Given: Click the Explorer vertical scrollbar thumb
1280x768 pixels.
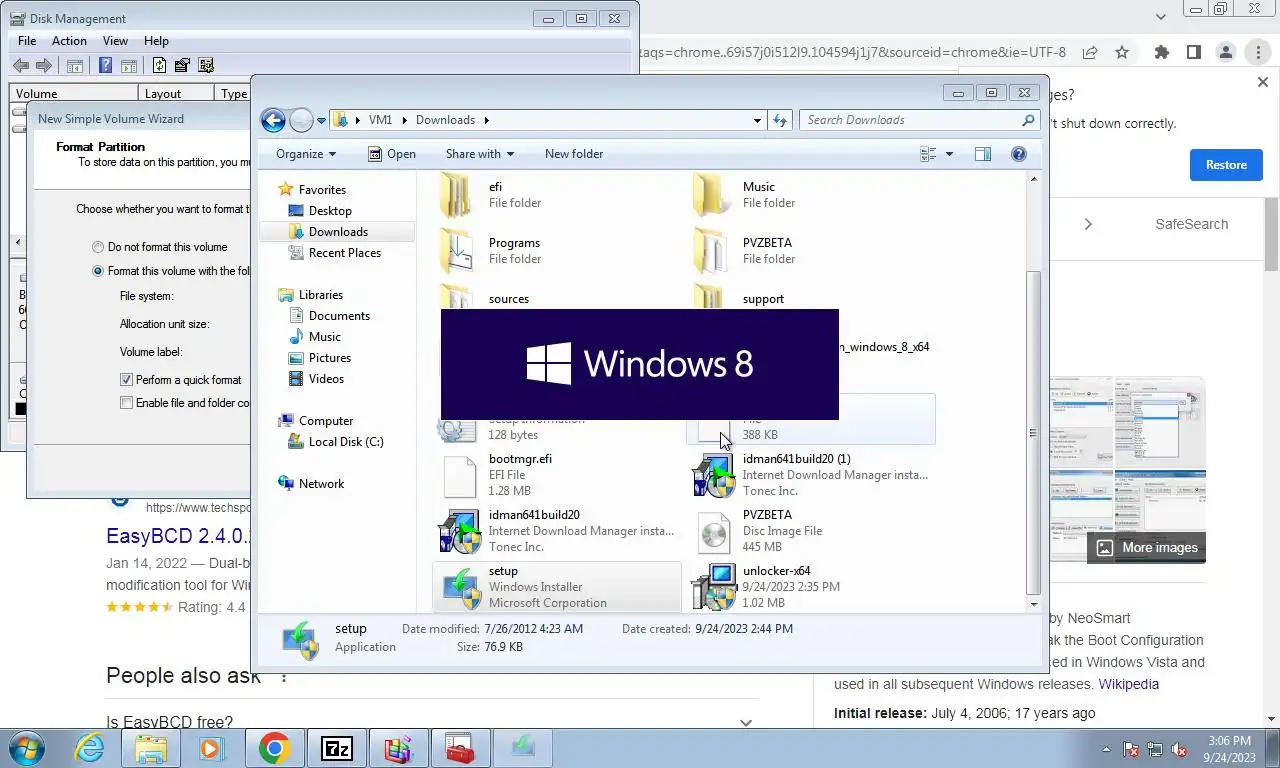Looking at the screenshot, I should click(x=1034, y=432).
